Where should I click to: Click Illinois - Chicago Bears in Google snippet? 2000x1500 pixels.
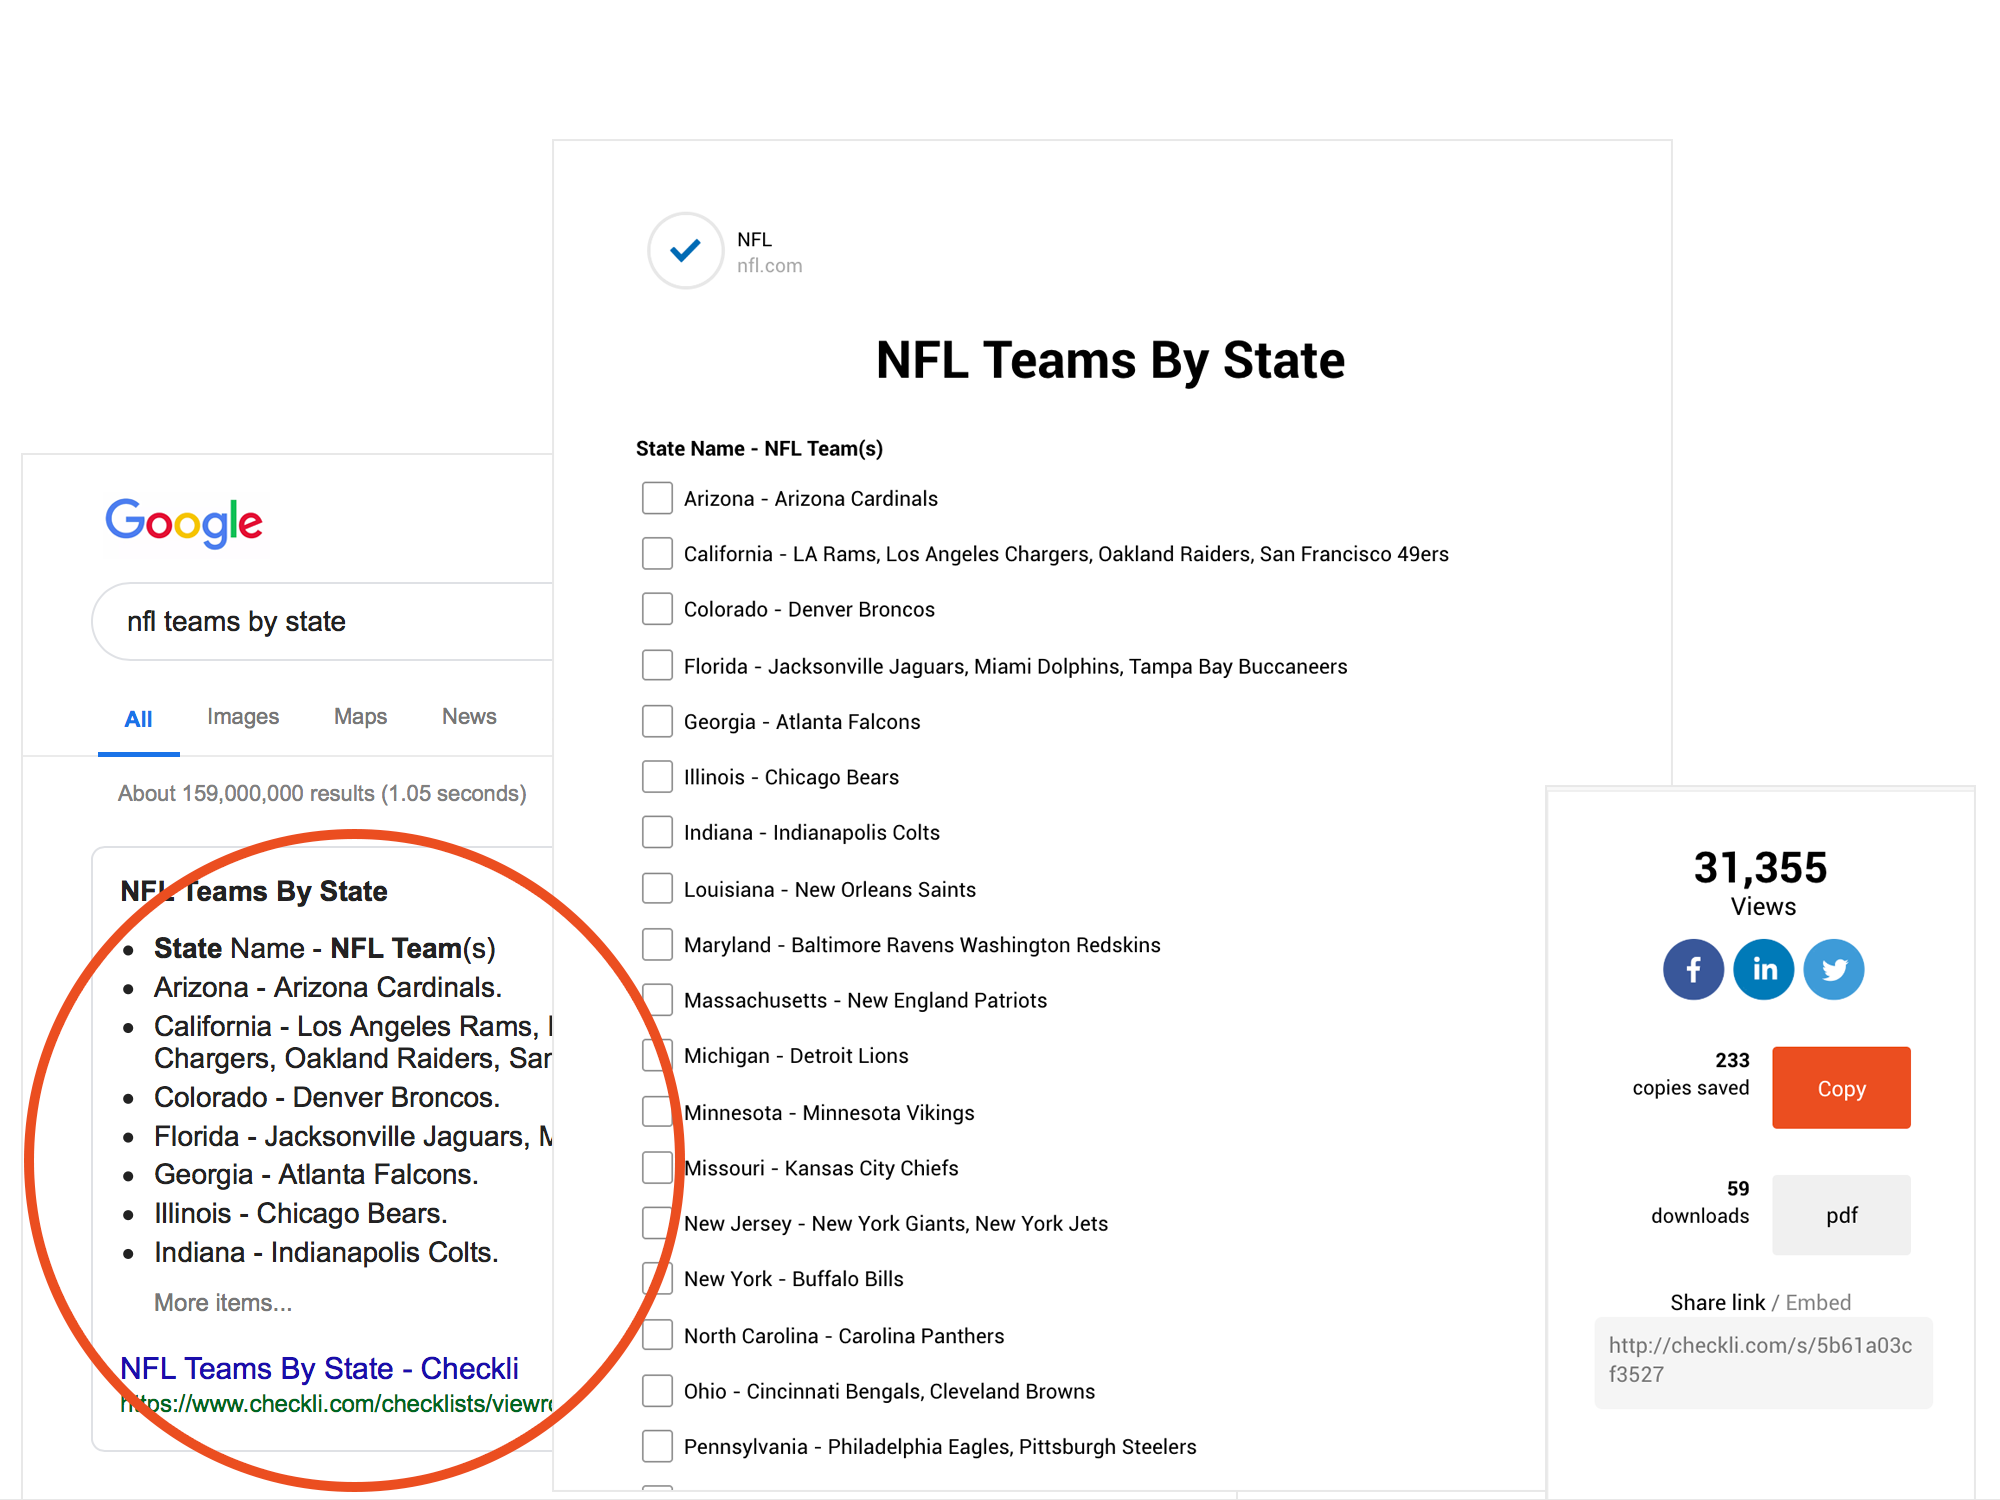pyautogui.click(x=301, y=1213)
